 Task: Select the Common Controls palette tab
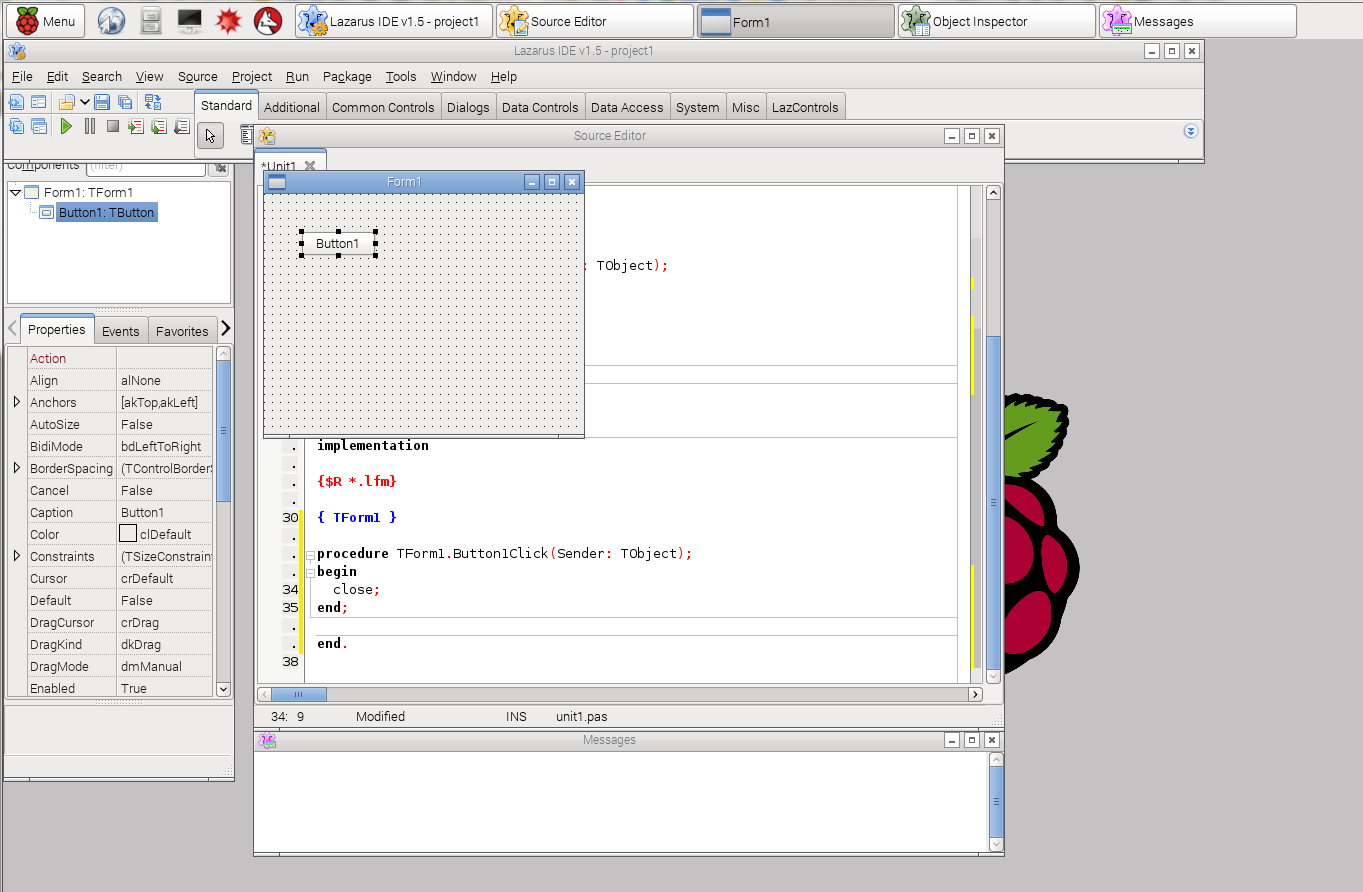click(x=383, y=107)
